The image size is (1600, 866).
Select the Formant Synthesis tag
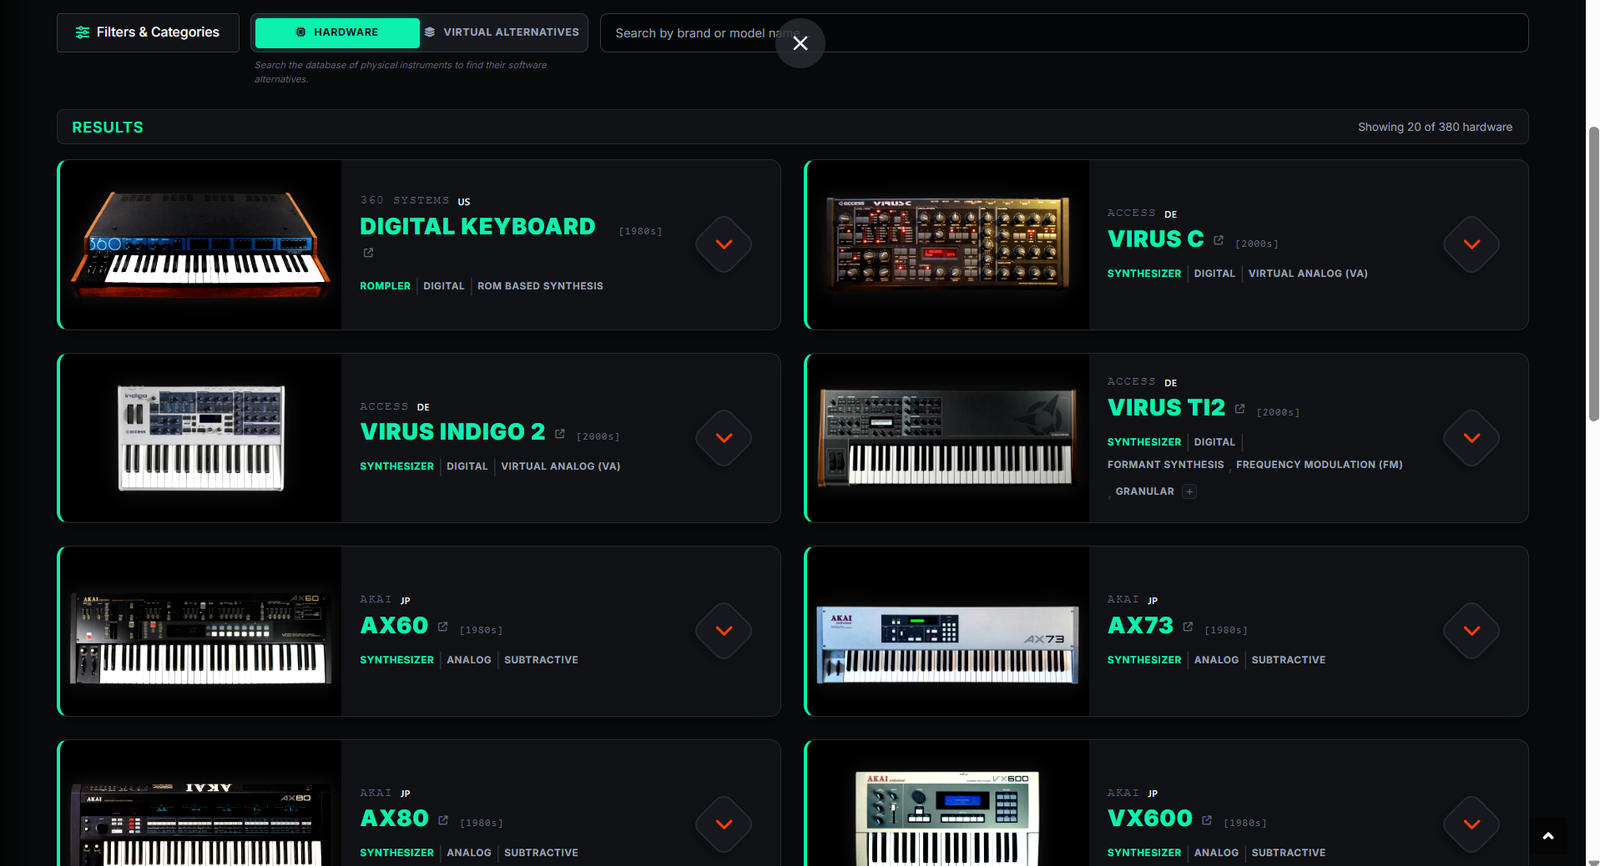pos(1165,465)
